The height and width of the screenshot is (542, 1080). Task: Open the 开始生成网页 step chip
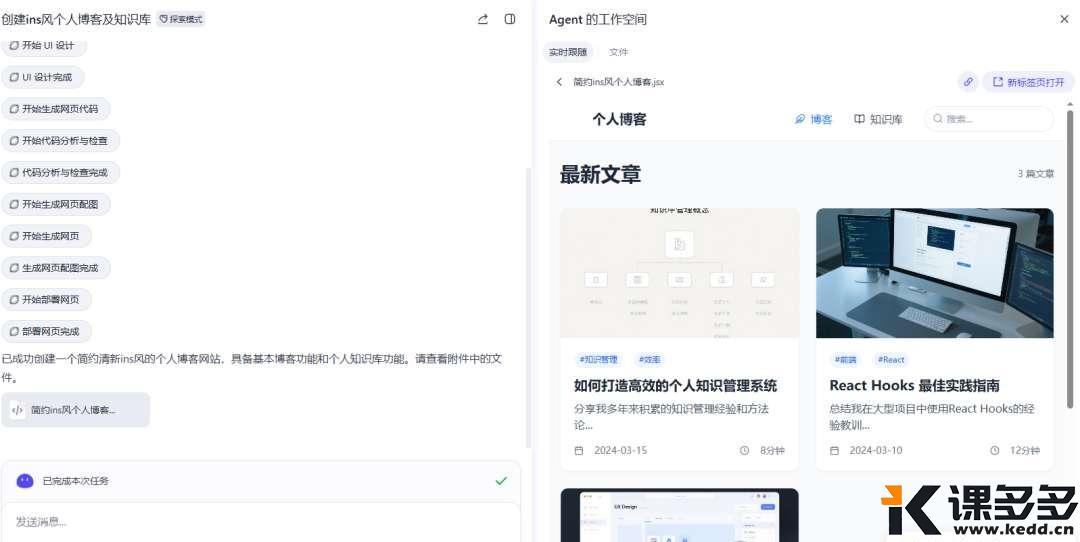(x=46, y=236)
